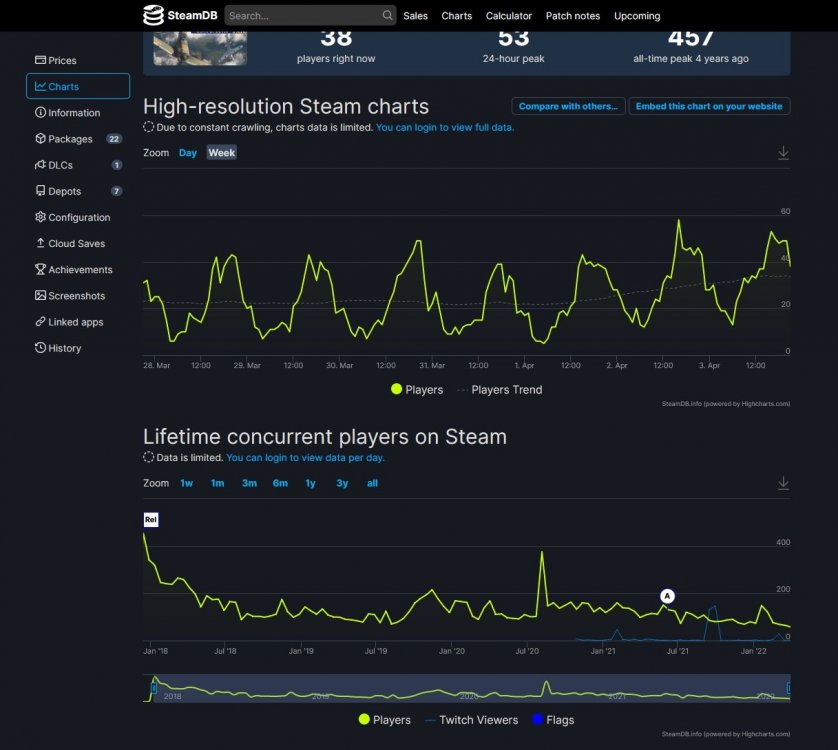Click the SteamDB search field
Image resolution: width=838 pixels, height=750 pixels.
(305, 16)
